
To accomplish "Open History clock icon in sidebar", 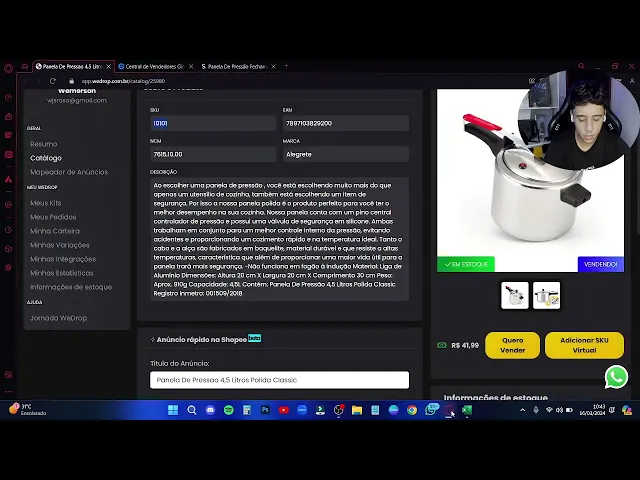I will coord(8,230).
